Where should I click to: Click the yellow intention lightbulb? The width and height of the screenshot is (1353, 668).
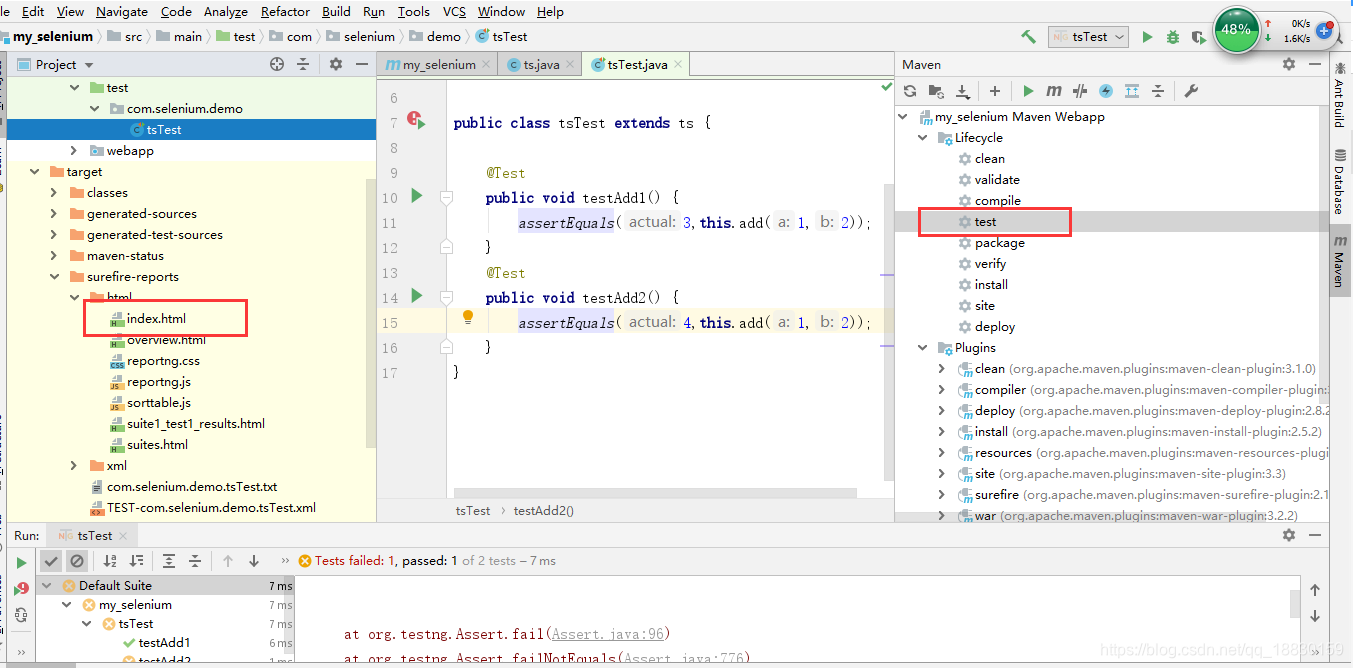467,318
